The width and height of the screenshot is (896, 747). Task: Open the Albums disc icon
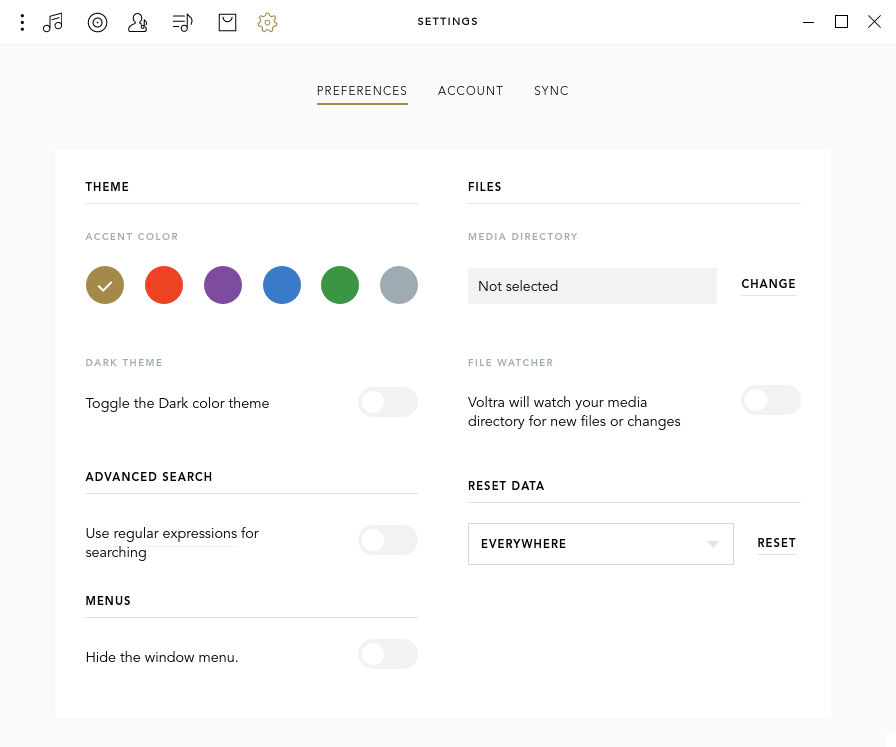(x=97, y=22)
